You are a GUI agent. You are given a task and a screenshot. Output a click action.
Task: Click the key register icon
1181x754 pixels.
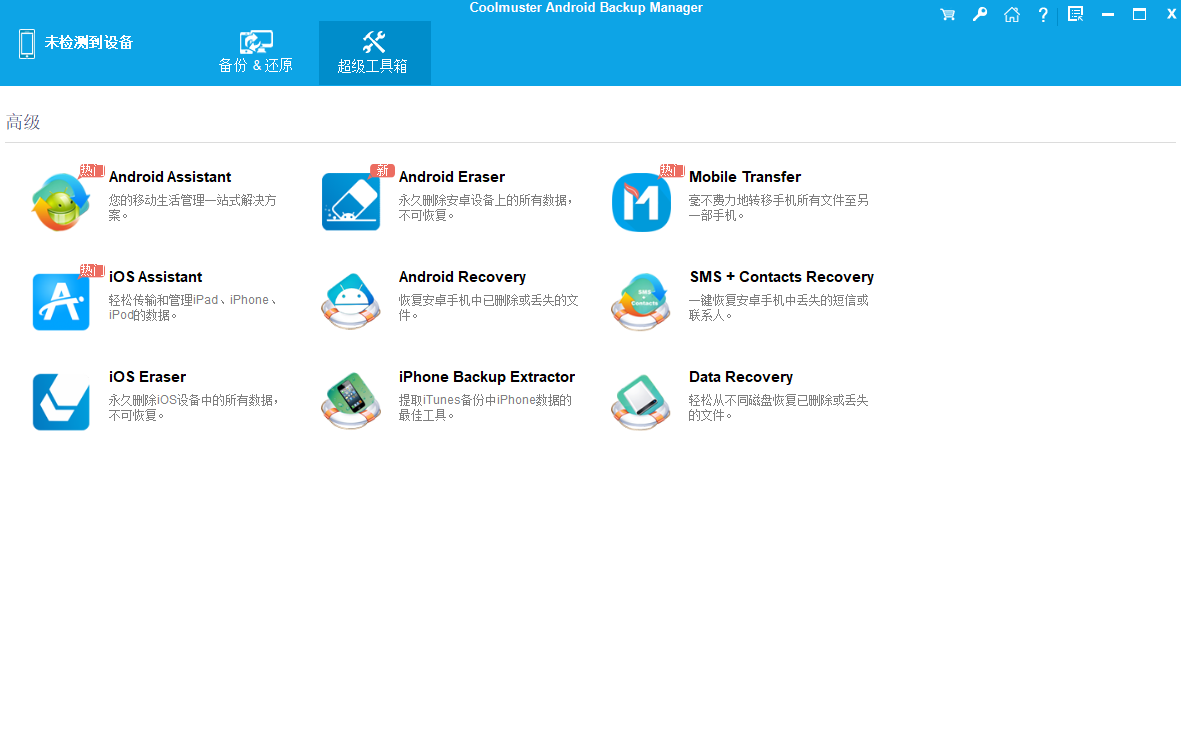pyautogui.click(x=980, y=14)
